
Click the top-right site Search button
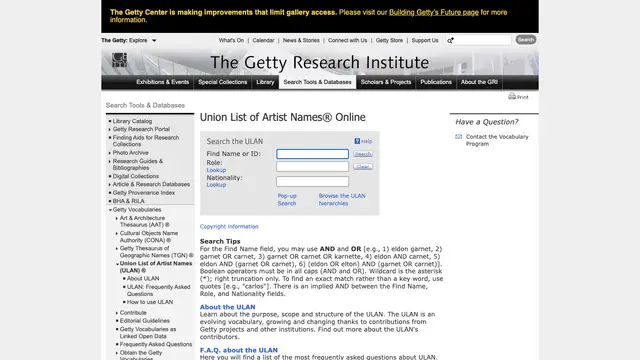point(526,40)
